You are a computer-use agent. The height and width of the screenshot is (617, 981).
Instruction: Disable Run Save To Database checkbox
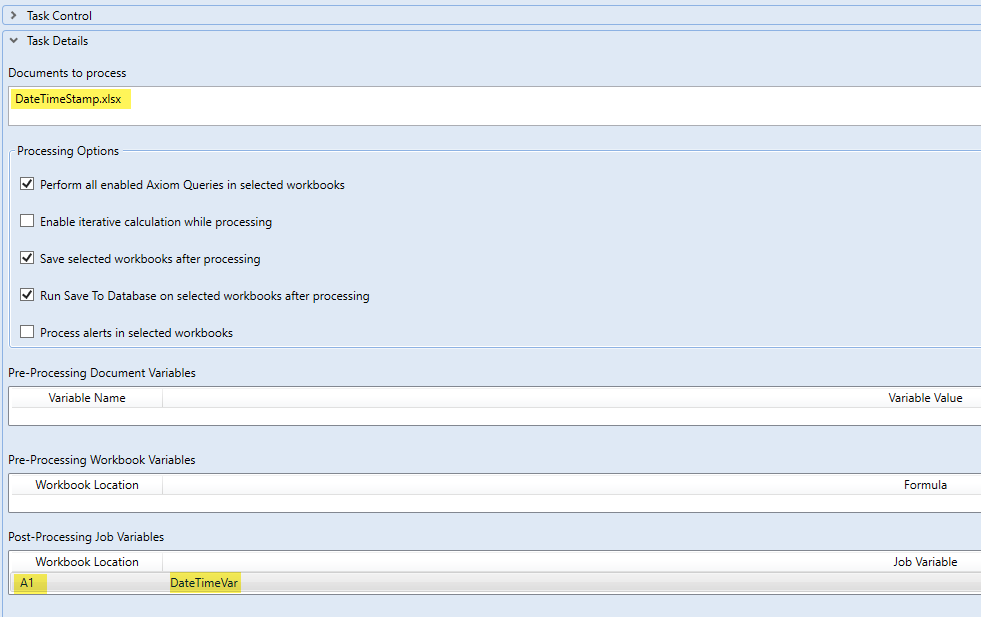pos(27,296)
